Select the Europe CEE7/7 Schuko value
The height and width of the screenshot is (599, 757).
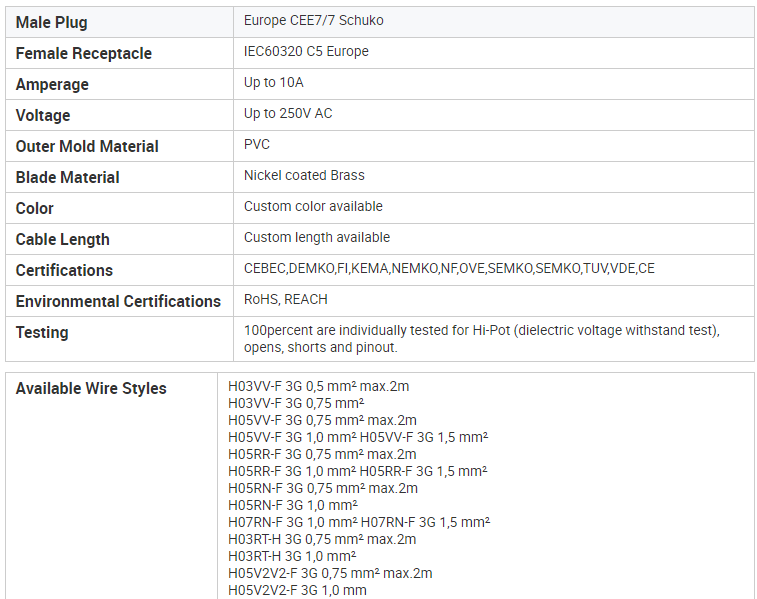[x=313, y=21]
